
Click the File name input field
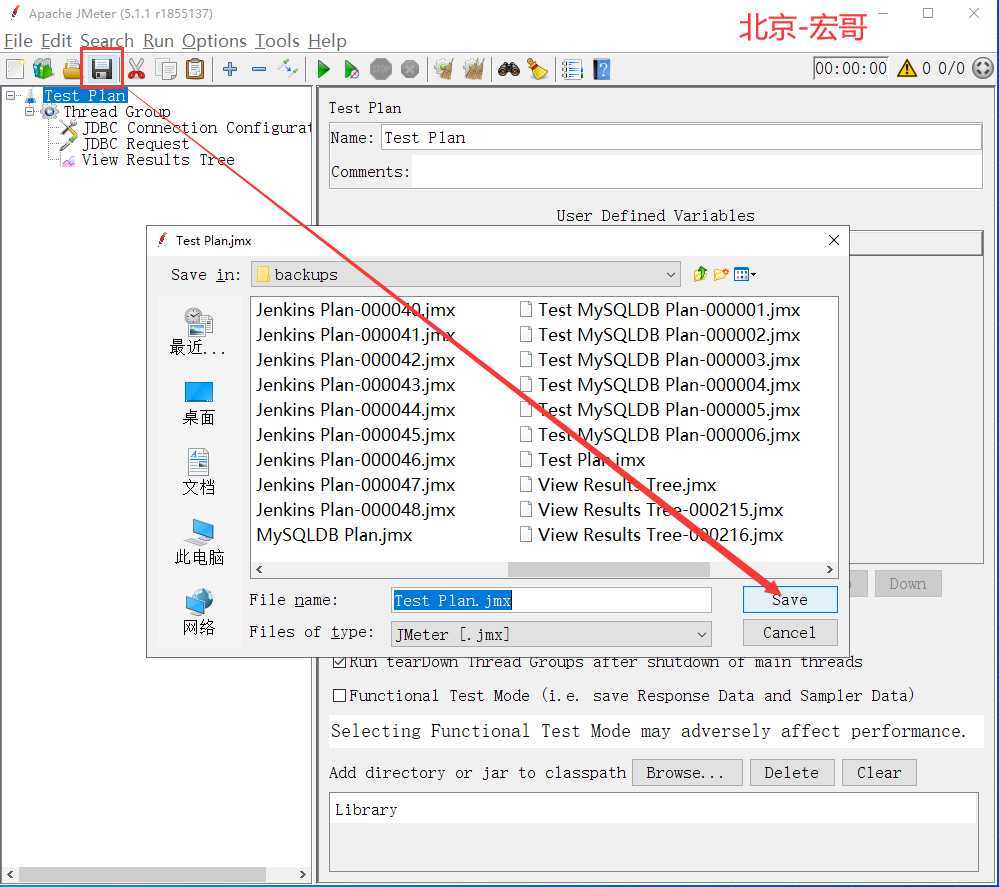(x=551, y=600)
